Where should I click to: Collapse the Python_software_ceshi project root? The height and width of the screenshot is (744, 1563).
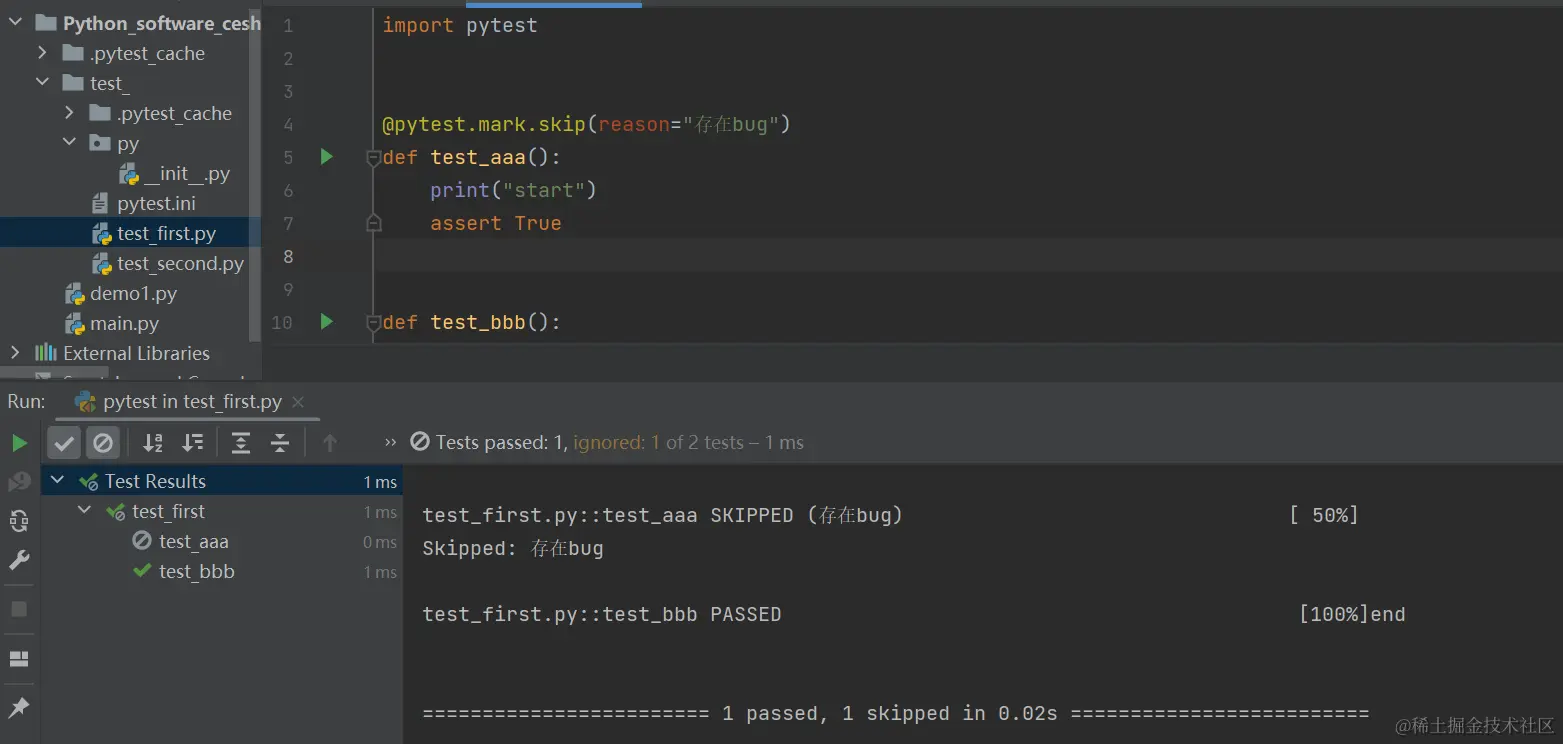pos(15,23)
